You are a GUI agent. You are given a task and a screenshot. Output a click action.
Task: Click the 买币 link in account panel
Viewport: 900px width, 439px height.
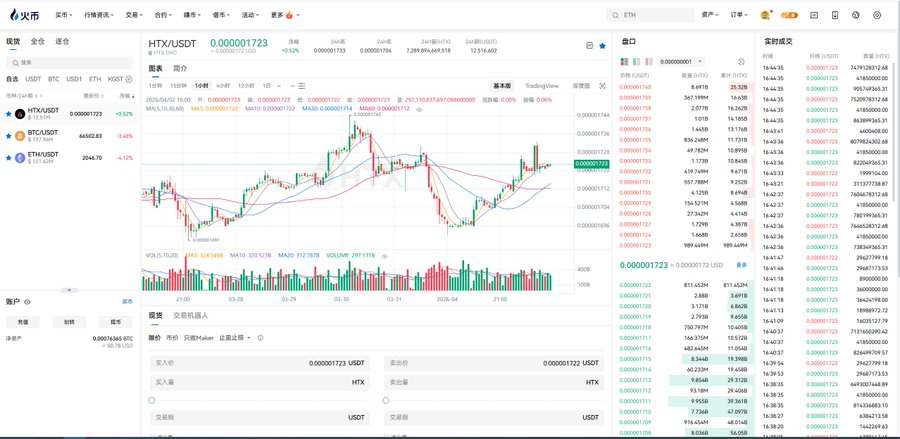[127, 301]
